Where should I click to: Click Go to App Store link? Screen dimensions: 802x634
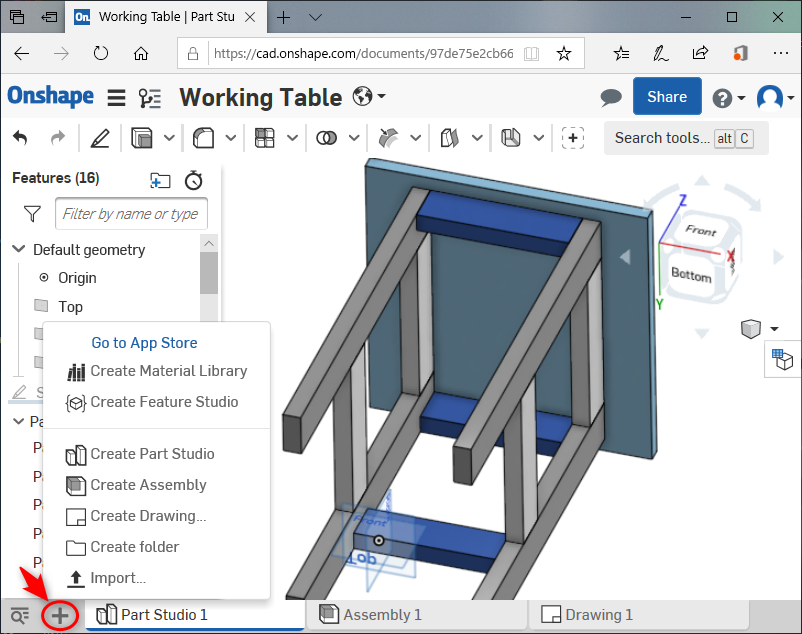click(144, 343)
